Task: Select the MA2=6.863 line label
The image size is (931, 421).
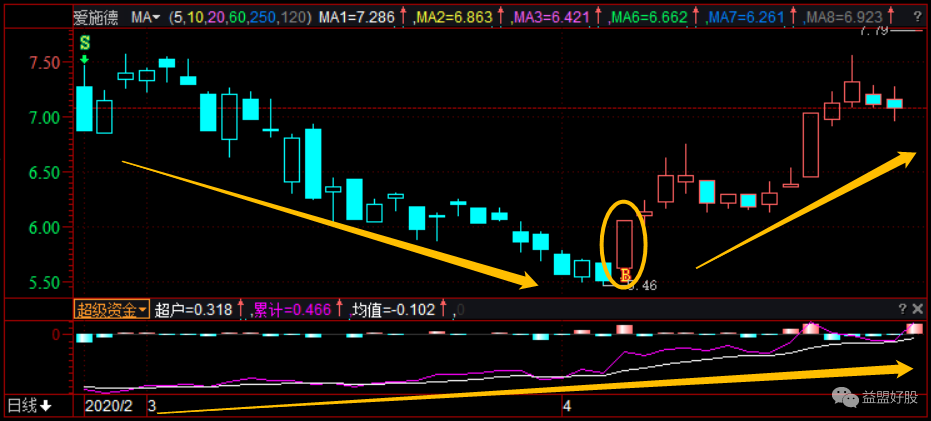Action: point(453,17)
